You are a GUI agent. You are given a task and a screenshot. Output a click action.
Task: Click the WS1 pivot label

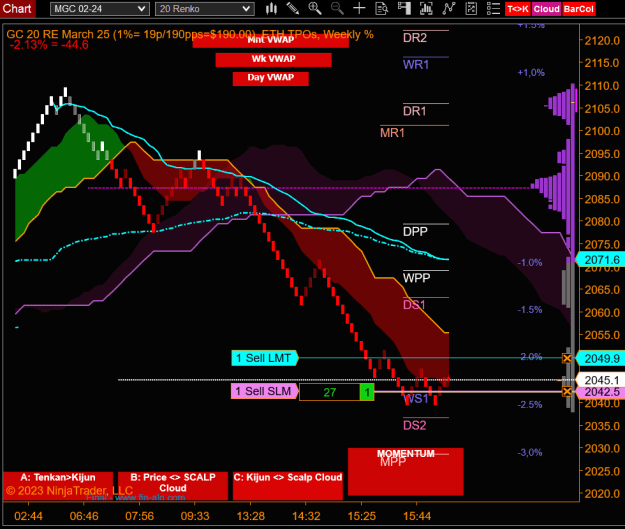click(416, 399)
